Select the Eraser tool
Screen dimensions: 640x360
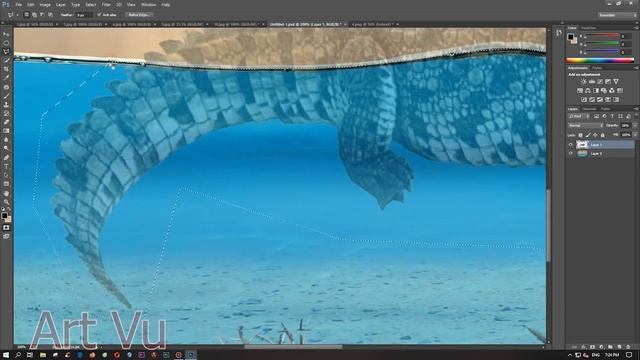[6, 122]
